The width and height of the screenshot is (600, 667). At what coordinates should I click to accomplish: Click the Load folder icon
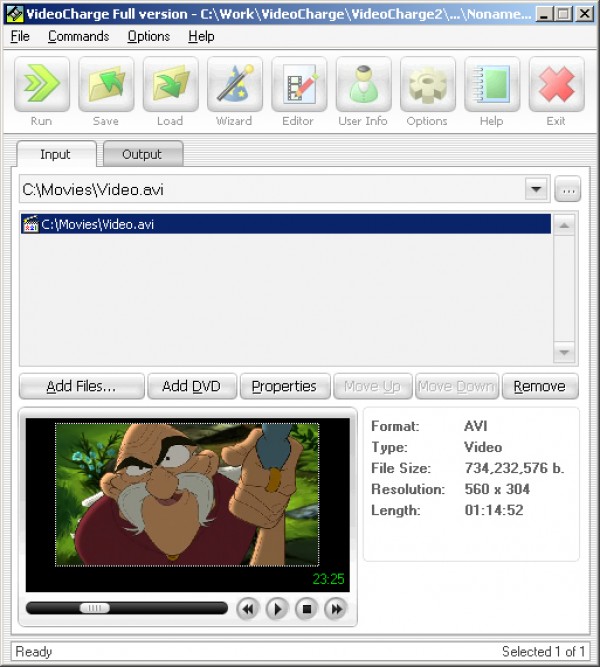170,84
